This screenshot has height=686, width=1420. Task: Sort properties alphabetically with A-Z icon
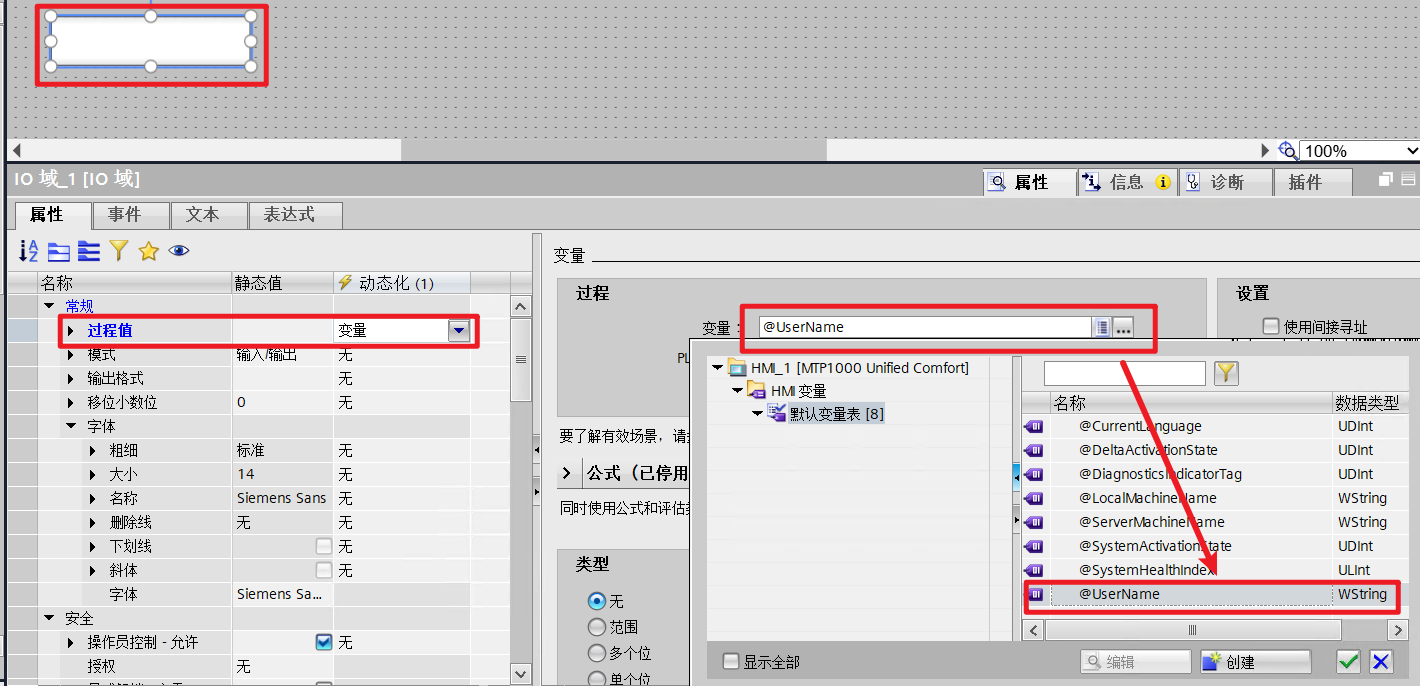point(28,251)
